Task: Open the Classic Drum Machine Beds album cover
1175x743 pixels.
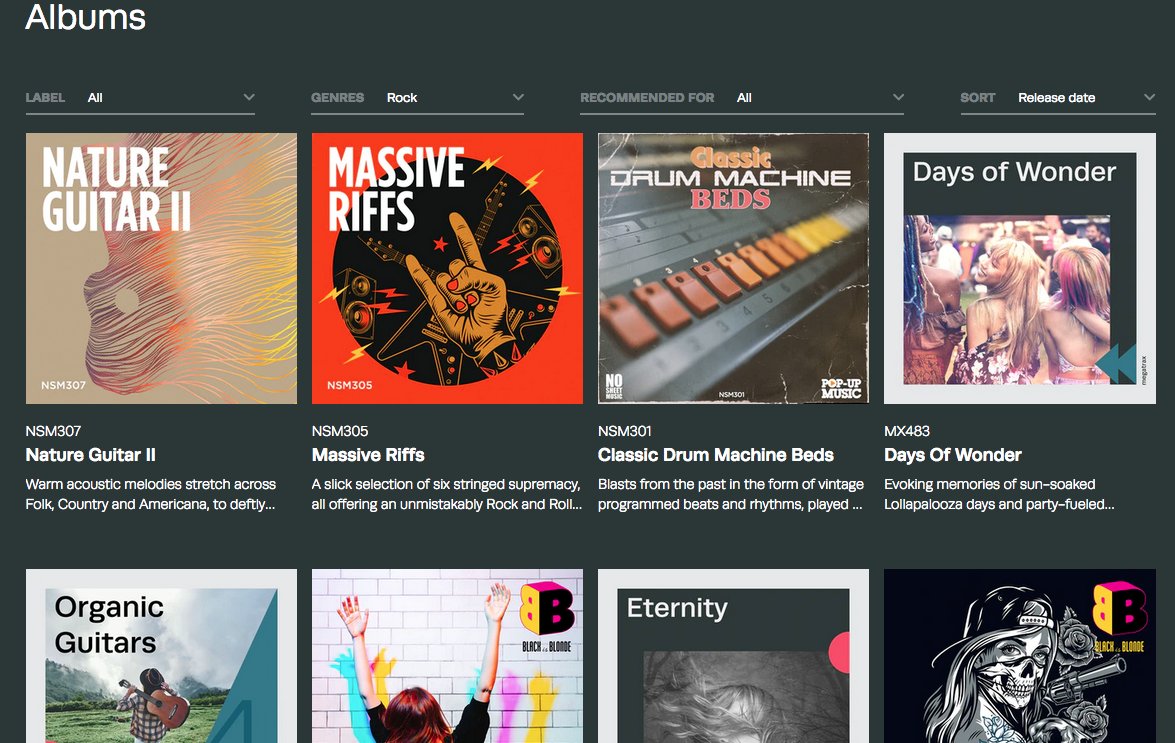Action: tap(734, 268)
